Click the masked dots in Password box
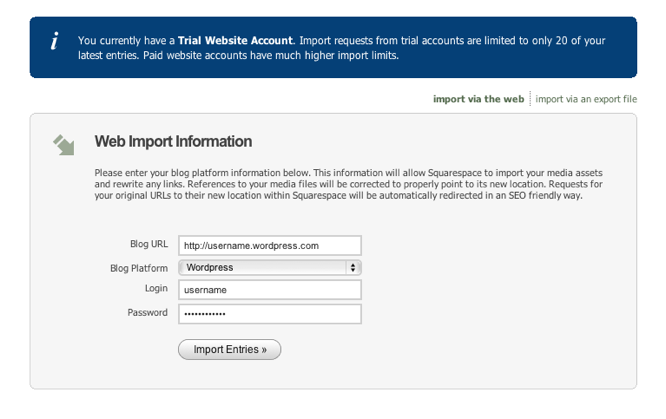This screenshot has height=419, width=666. pos(203,314)
